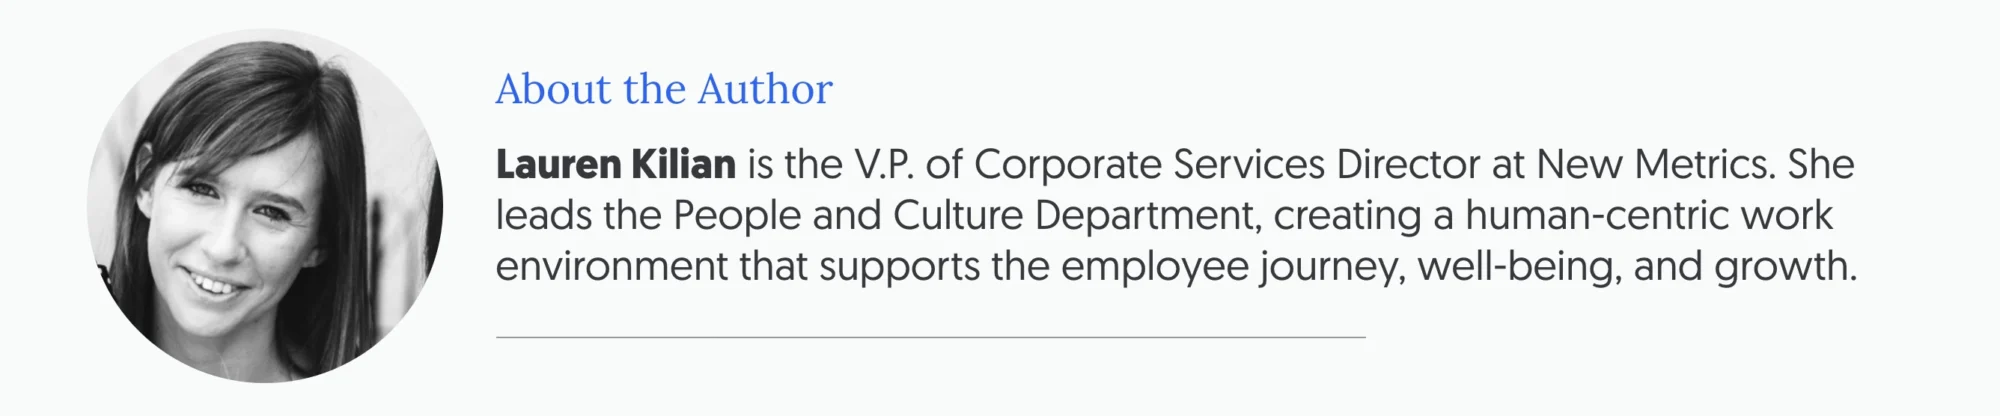Select the bold name Lauren Kilian
2000x416 pixels.
click(615, 165)
